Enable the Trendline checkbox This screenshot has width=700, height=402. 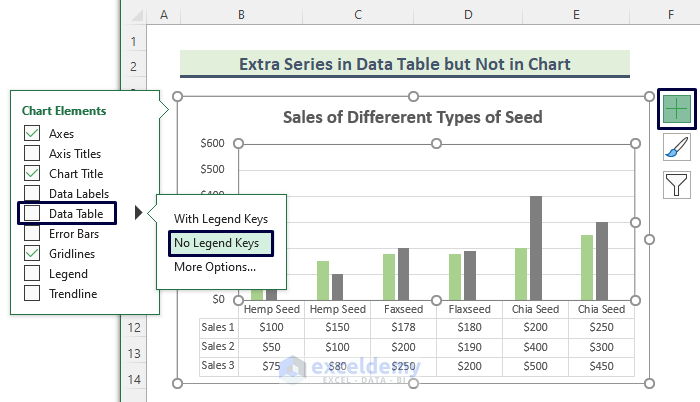[32, 294]
